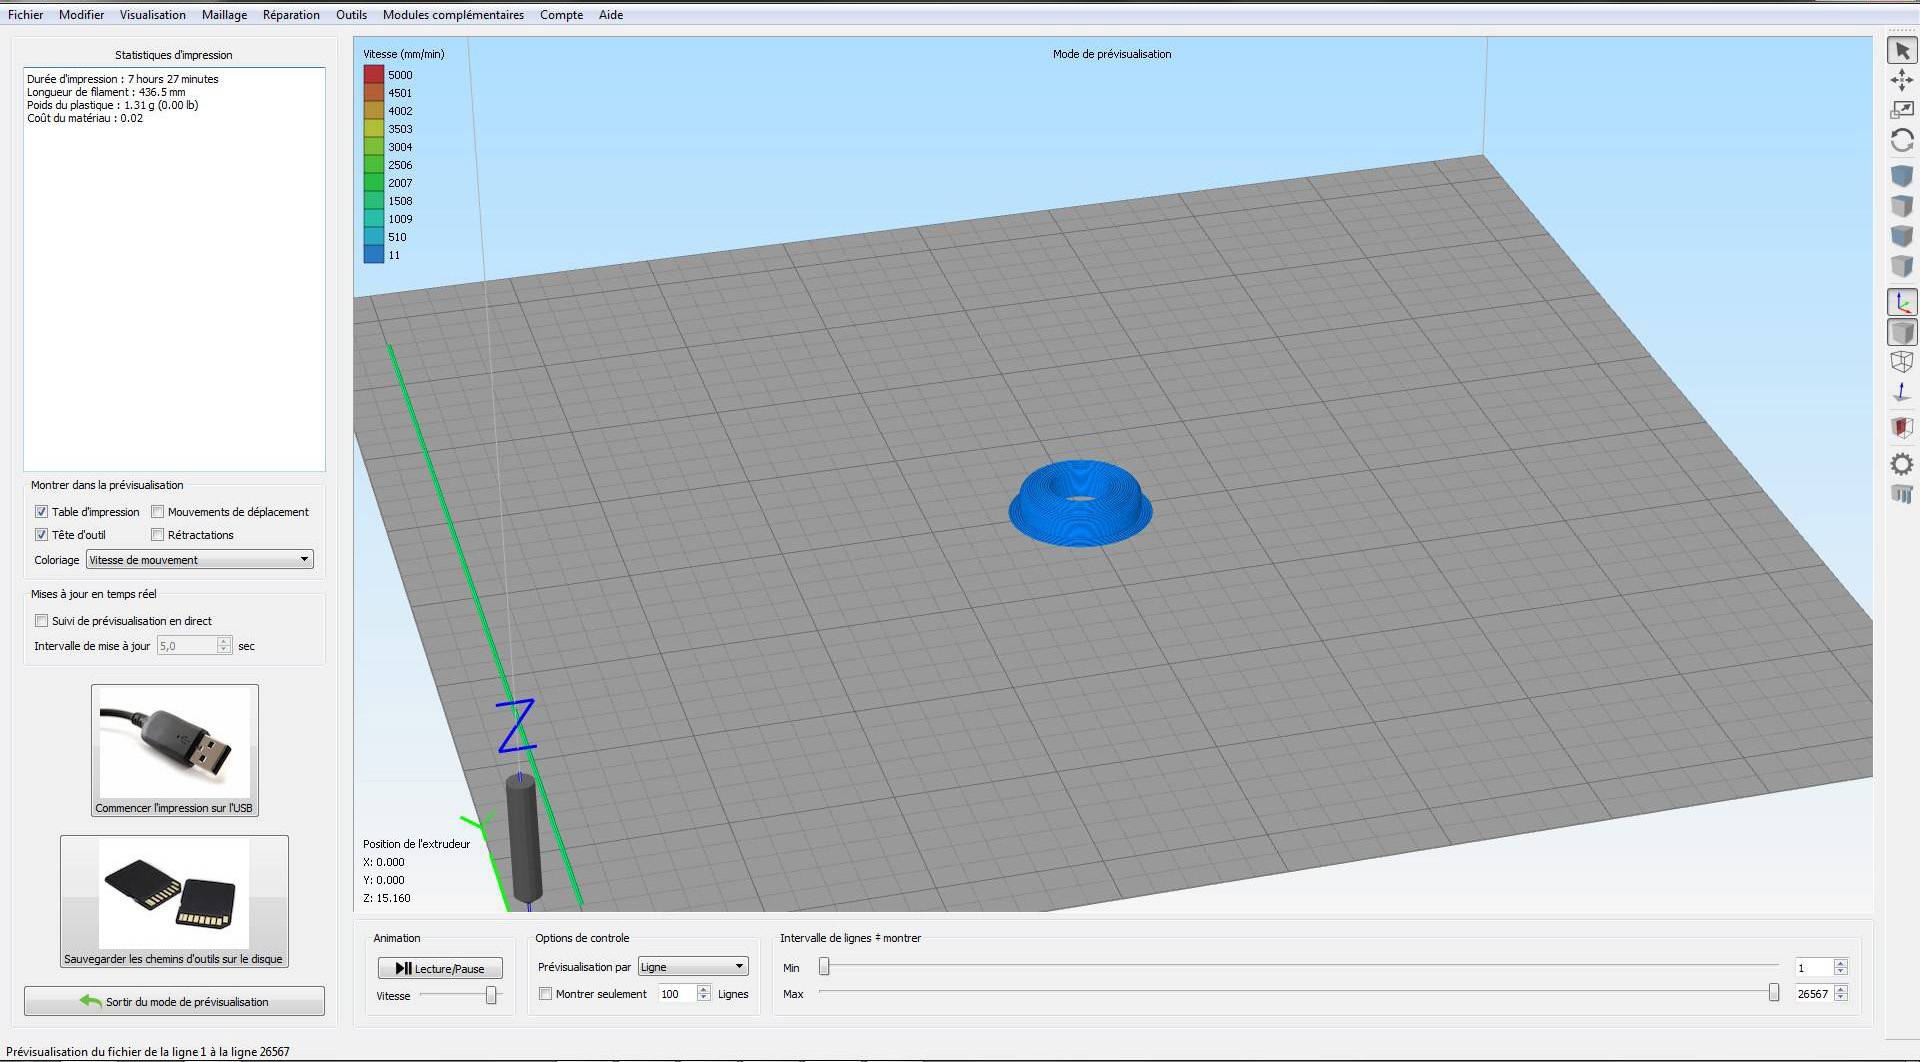Image resolution: width=1920 pixels, height=1062 pixels.
Task: Switch to the front view cube
Action: [x=1902, y=236]
